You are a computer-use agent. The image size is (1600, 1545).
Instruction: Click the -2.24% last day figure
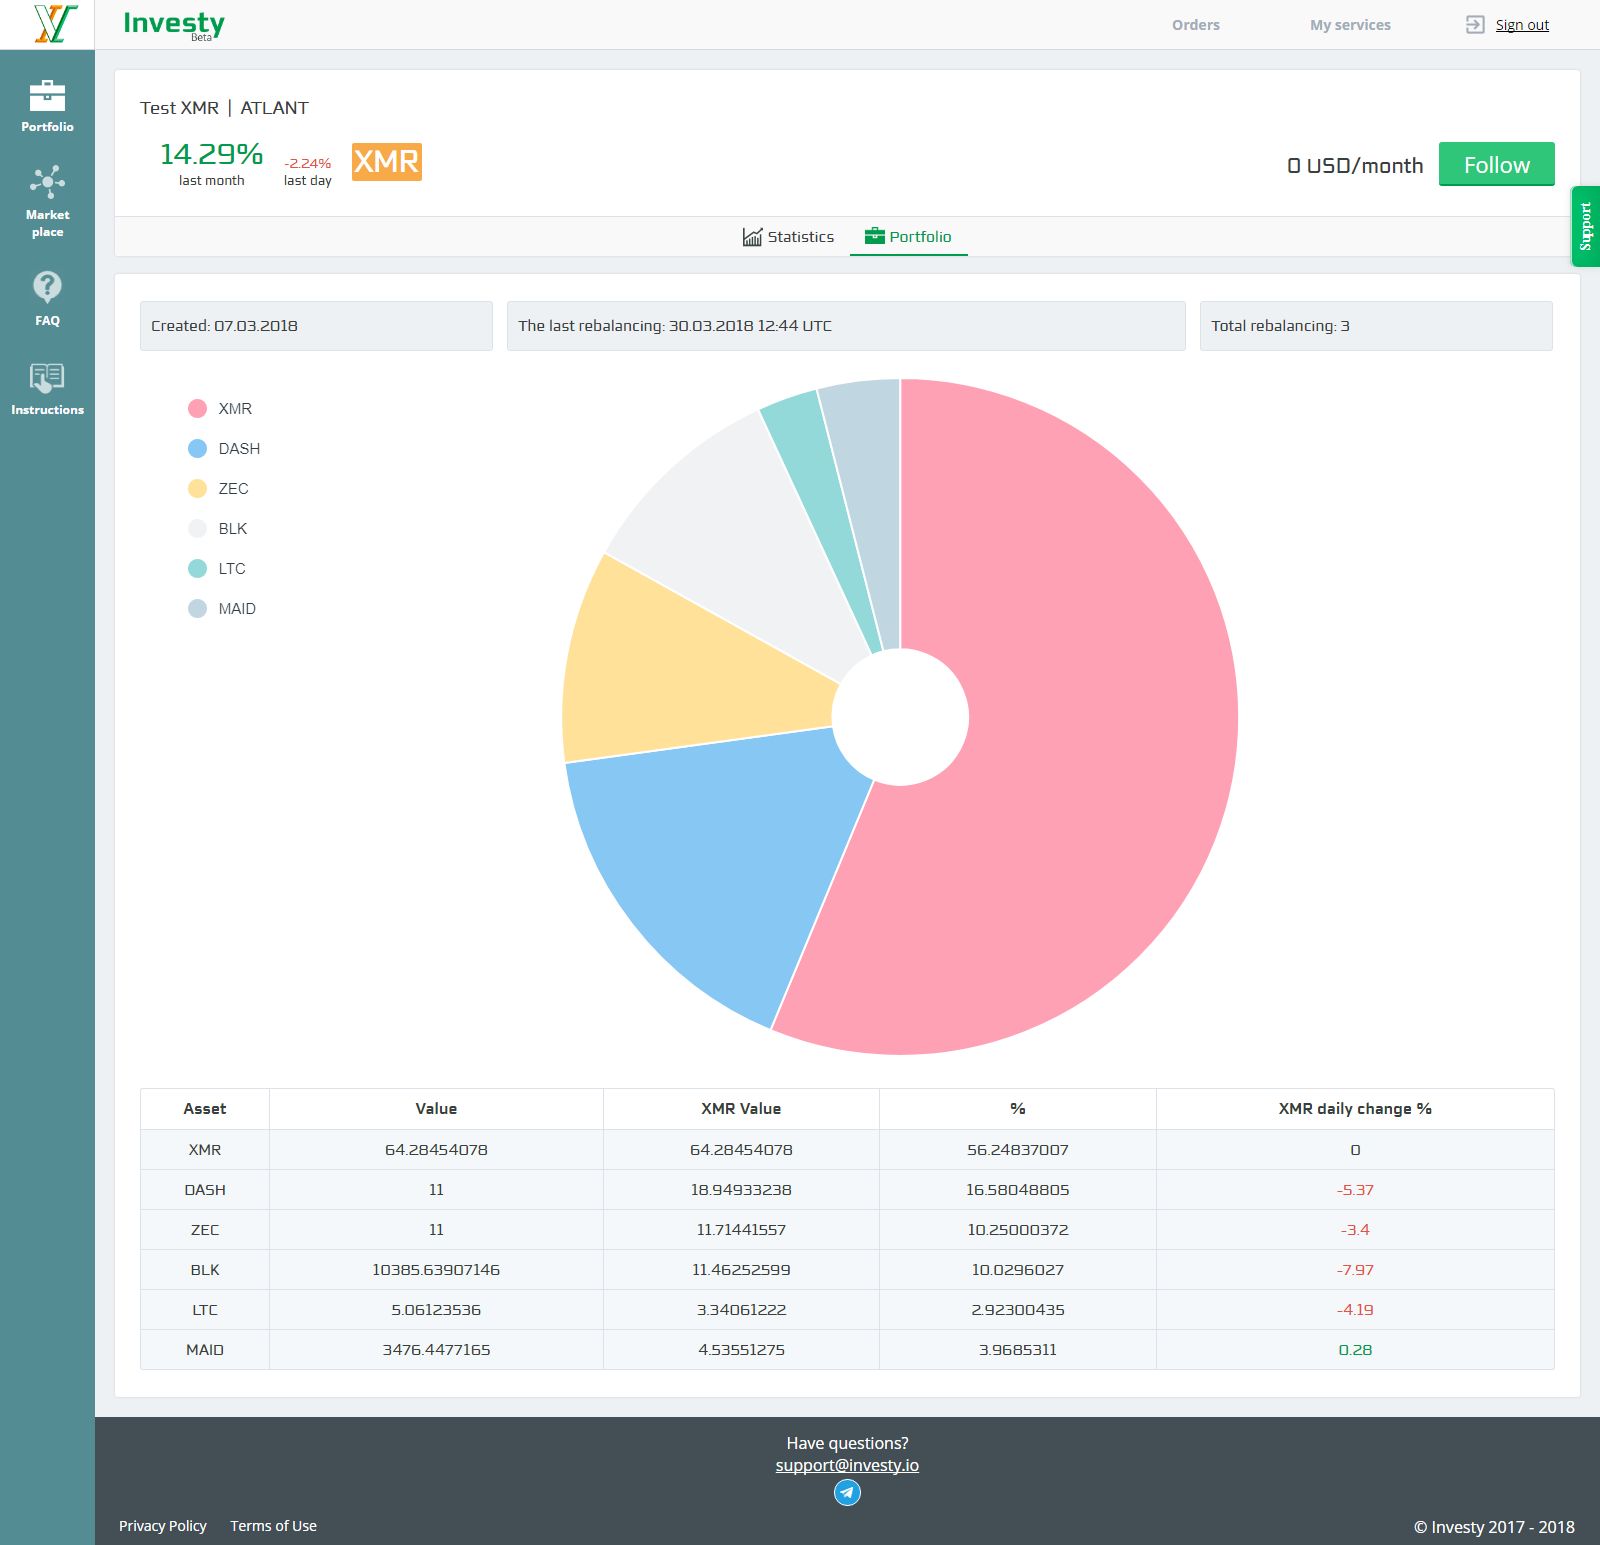[307, 163]
